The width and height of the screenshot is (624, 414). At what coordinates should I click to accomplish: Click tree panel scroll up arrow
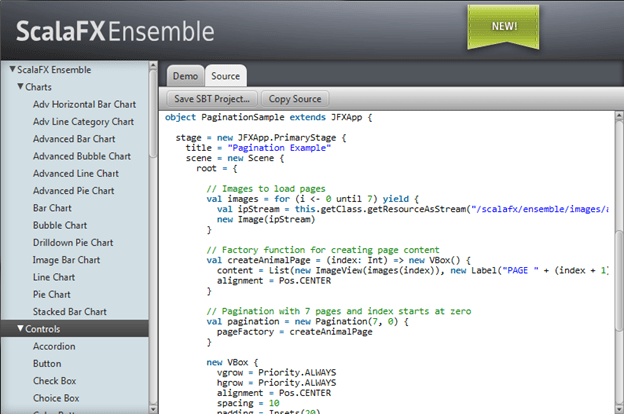coord(153,65)
